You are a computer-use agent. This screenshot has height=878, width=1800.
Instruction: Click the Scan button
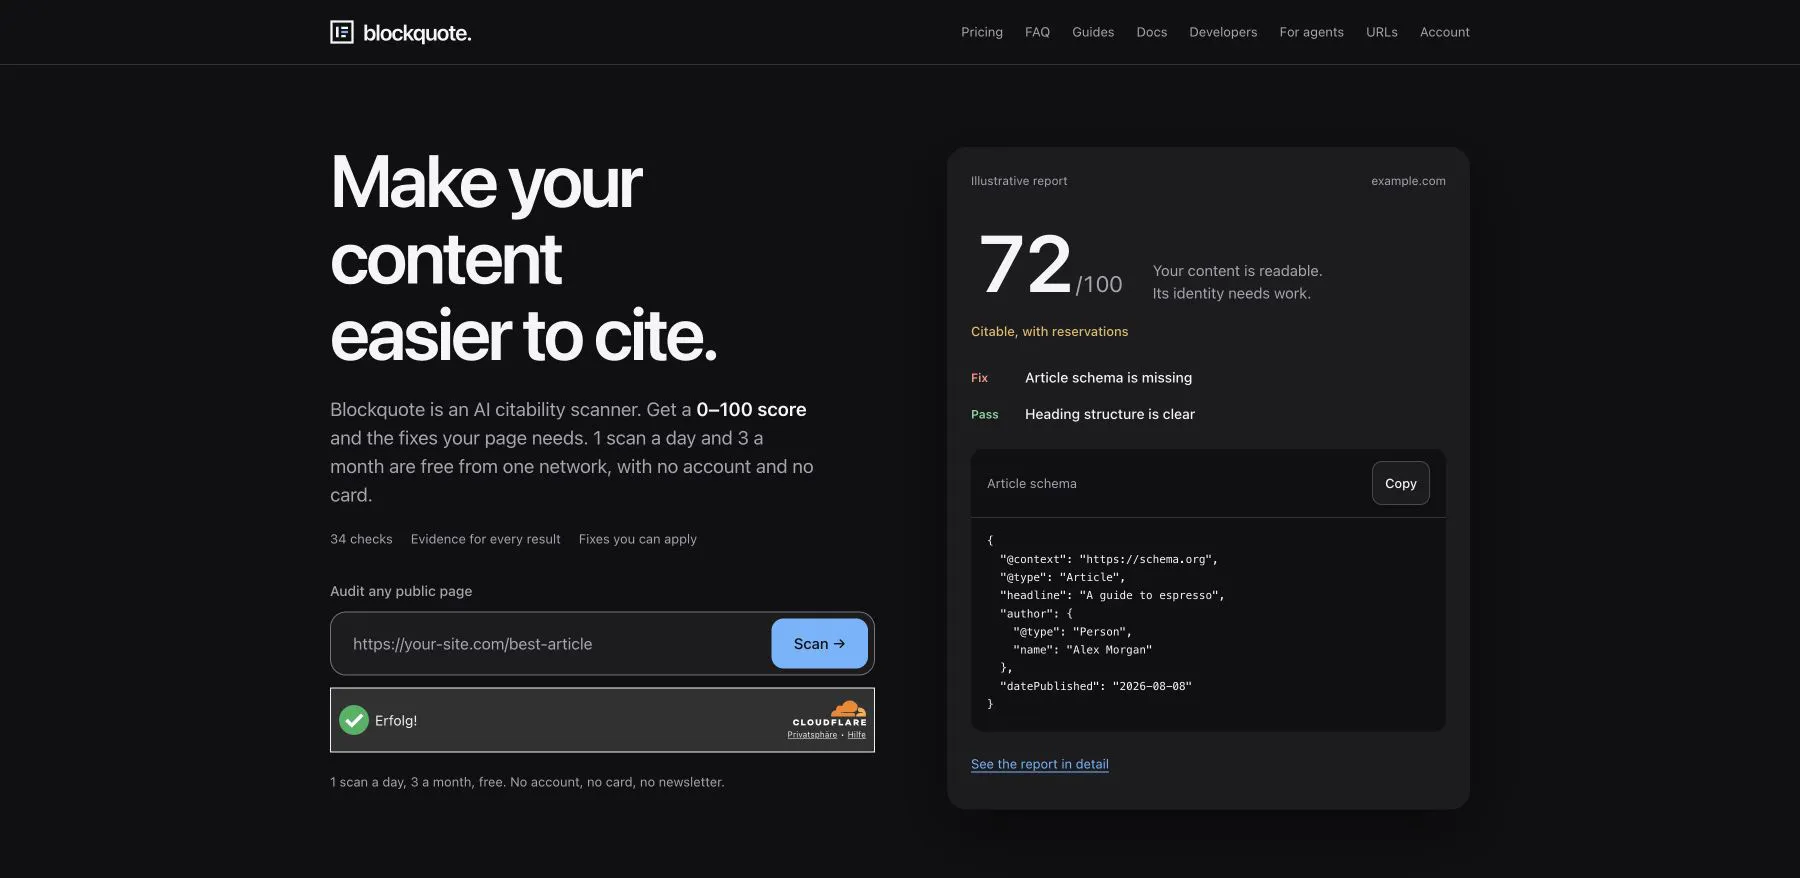point(819,644)
